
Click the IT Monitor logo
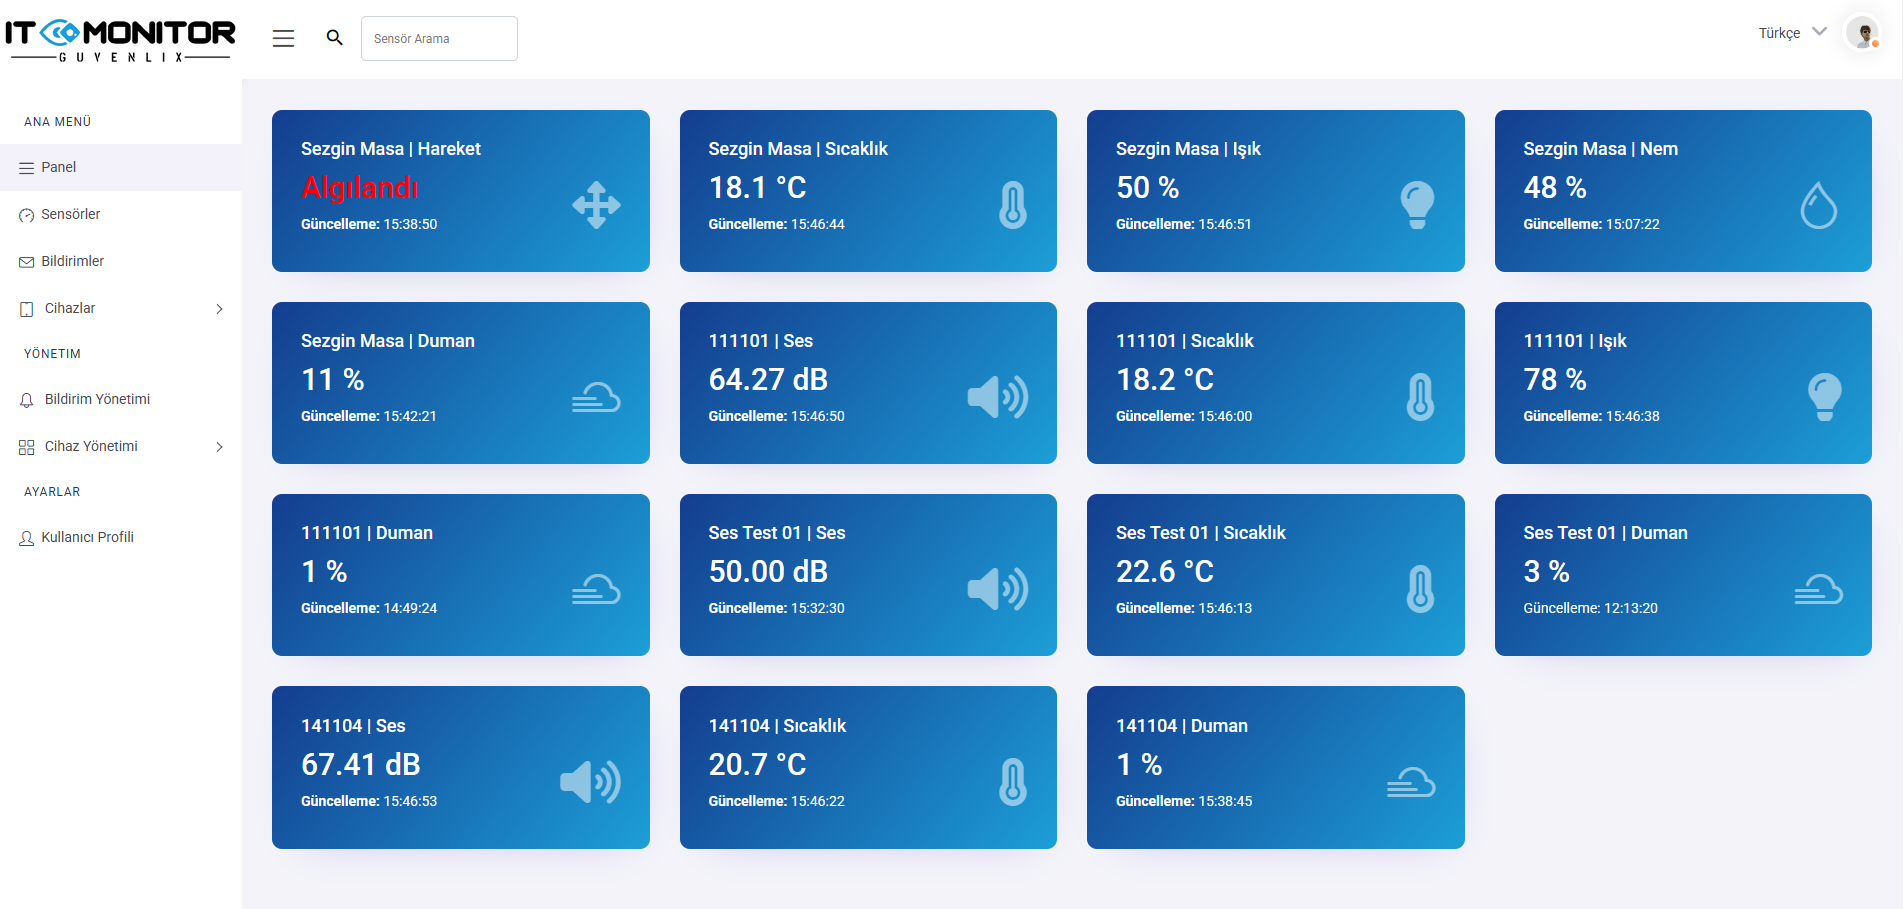[120, 40]
